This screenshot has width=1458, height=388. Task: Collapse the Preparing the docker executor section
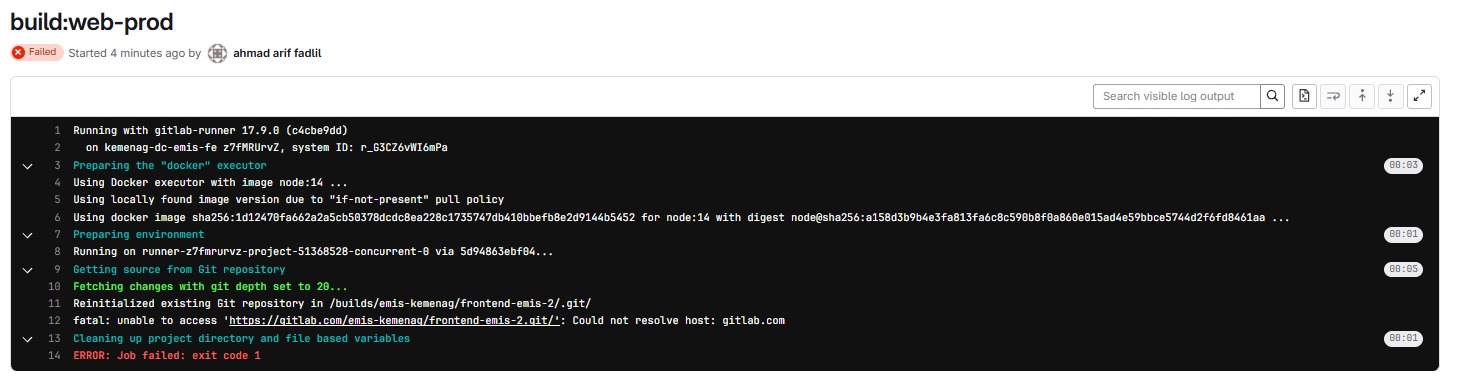[x=28, y=166]
